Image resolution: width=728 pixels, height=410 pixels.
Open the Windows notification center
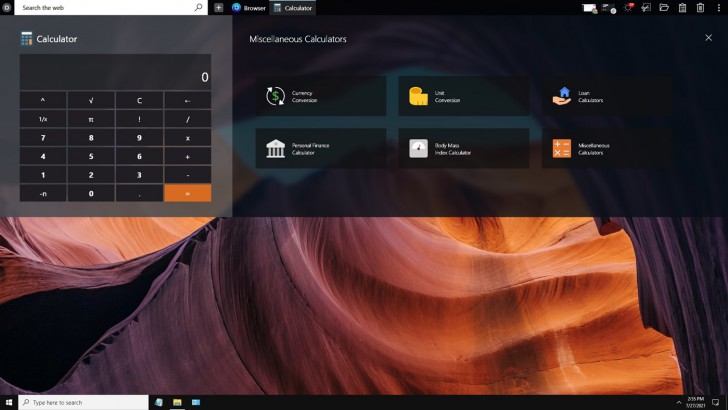[715, 402]
